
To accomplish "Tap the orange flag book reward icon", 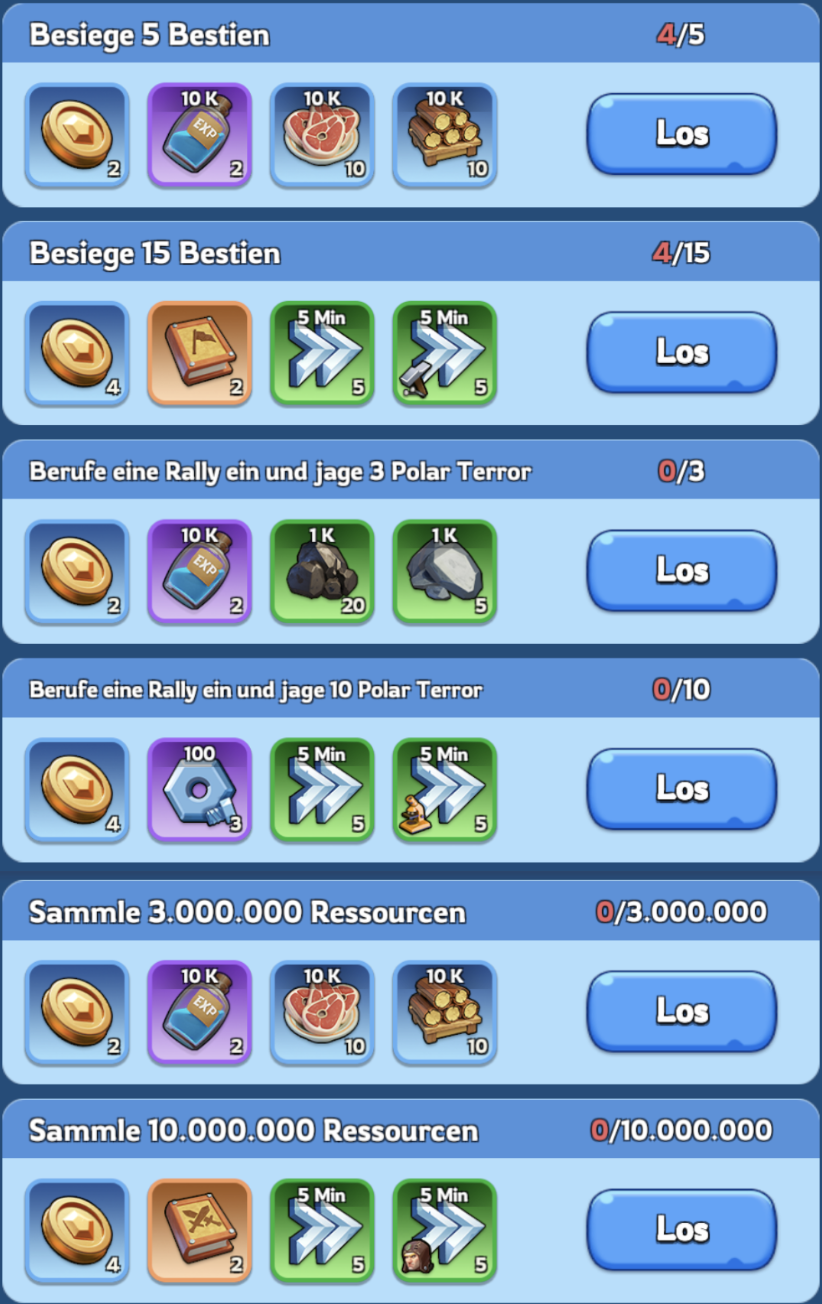I will point(200,353).
